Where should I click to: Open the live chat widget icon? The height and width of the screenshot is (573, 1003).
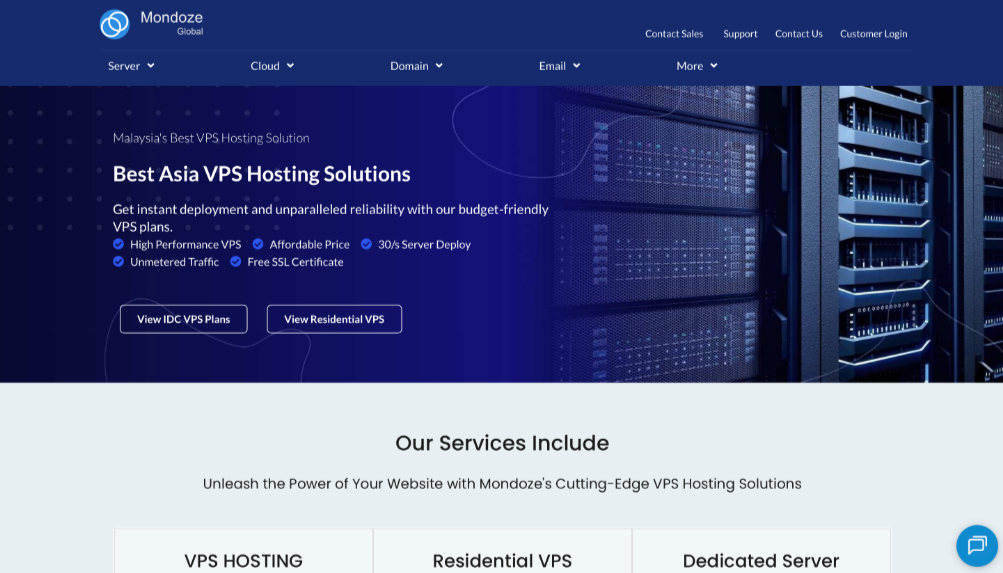(x=977, y=546)
